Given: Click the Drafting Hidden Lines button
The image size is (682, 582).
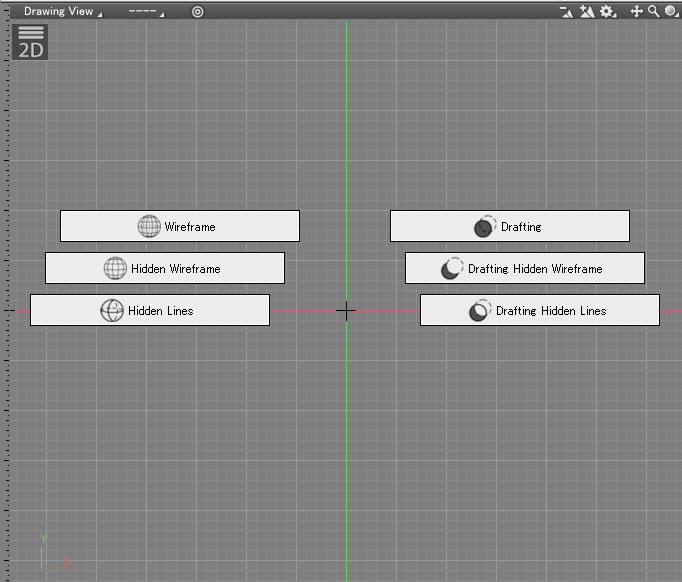Looking at the screenshot, I should 540,310.
